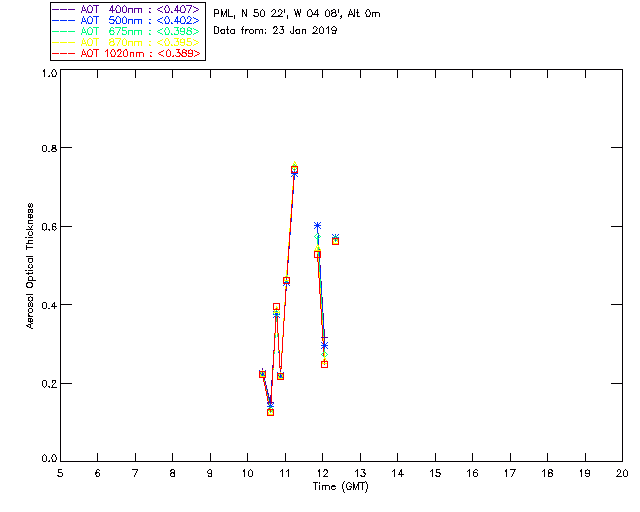Click the AOT 1020nm legend entry

(x=127, y=53)
